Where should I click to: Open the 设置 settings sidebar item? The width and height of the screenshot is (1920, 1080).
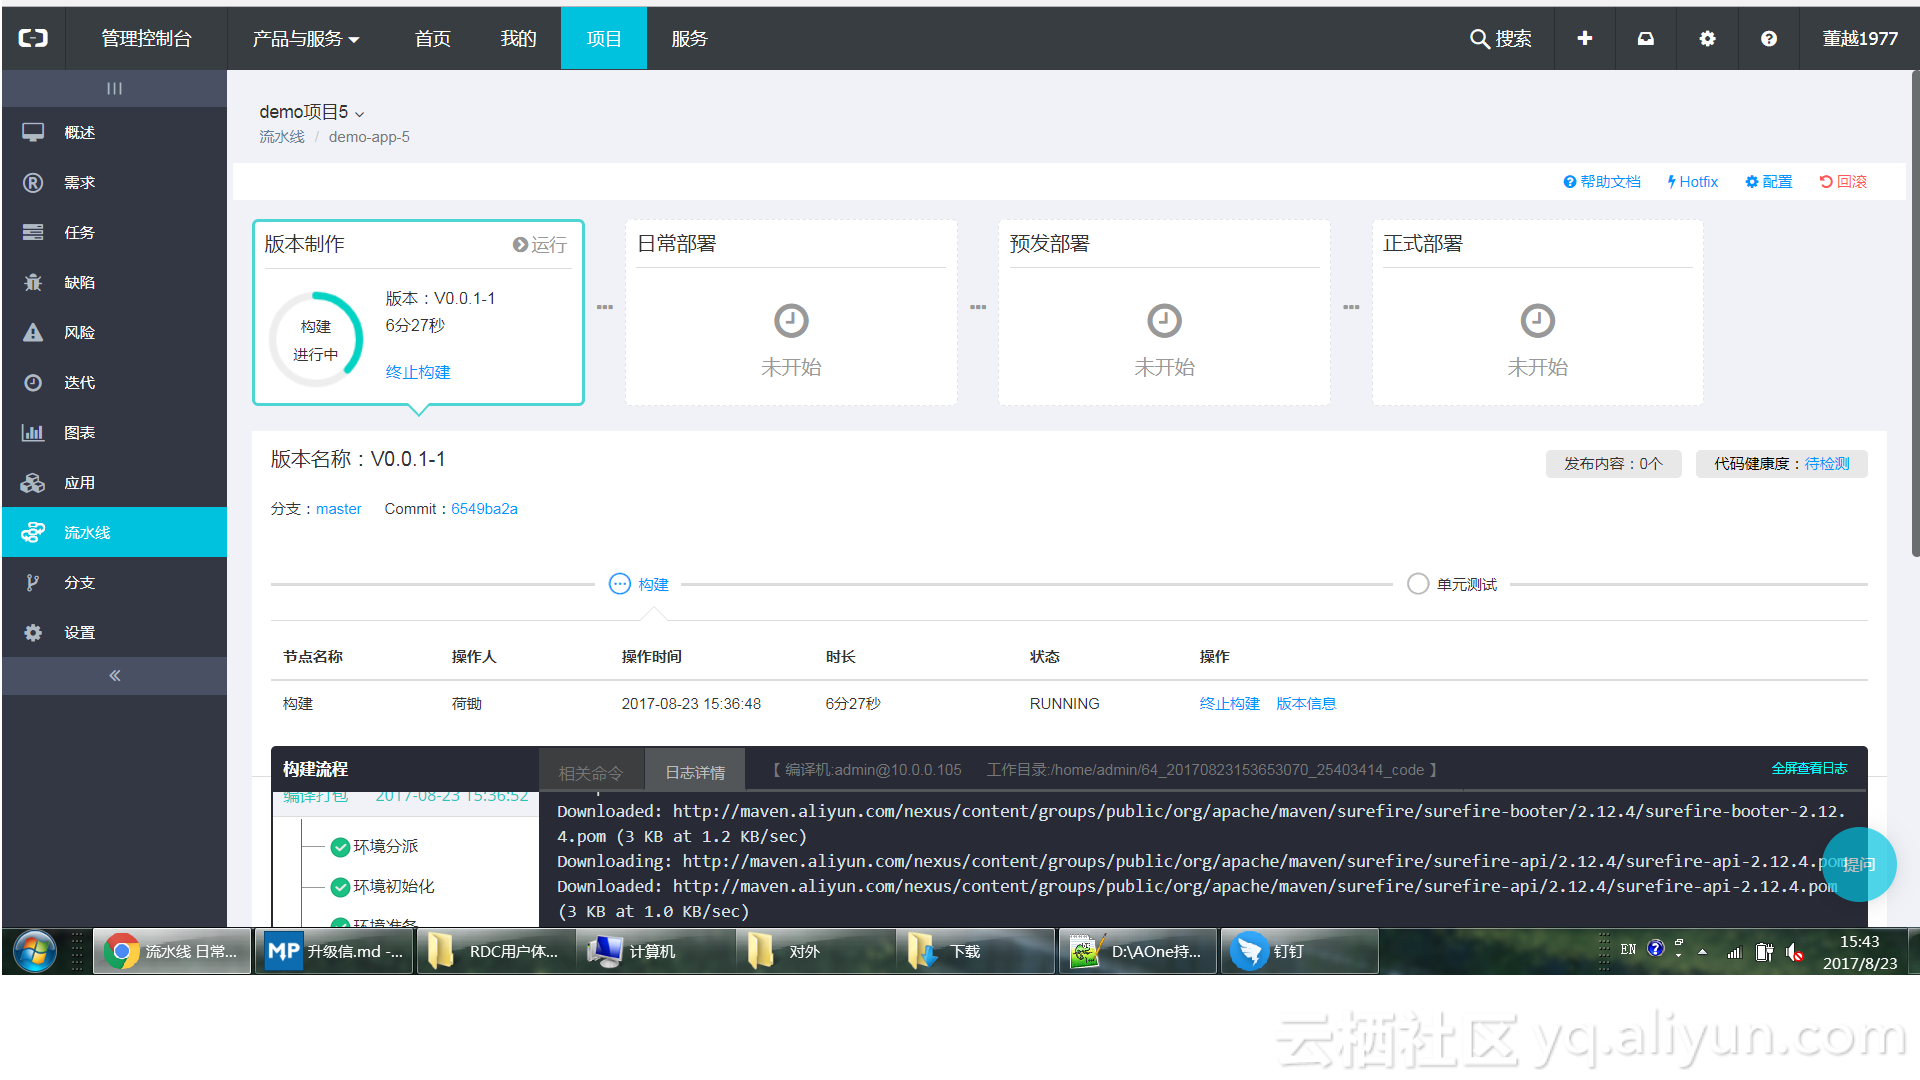pos(114,632)
